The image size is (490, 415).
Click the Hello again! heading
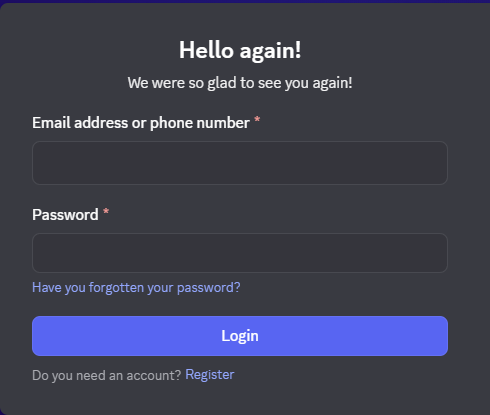240,50
